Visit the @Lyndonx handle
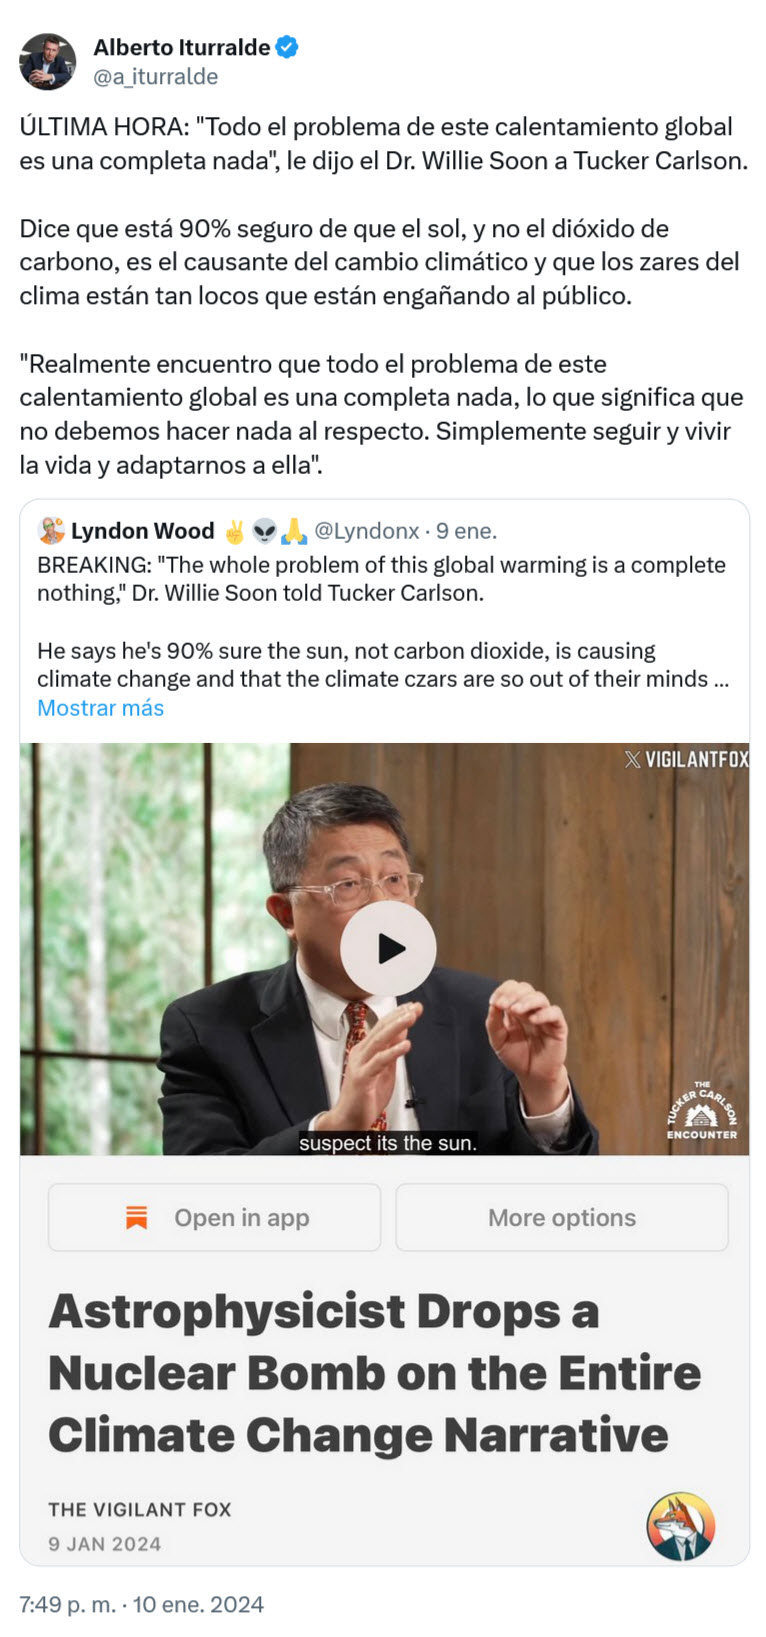Screen dimensions: 766x1637 click(x=367, y=531)
